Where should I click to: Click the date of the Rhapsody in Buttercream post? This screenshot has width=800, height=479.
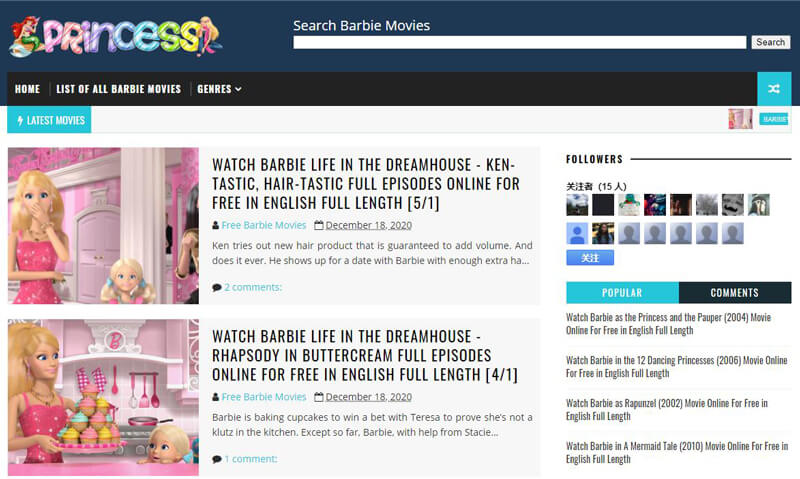368,397
